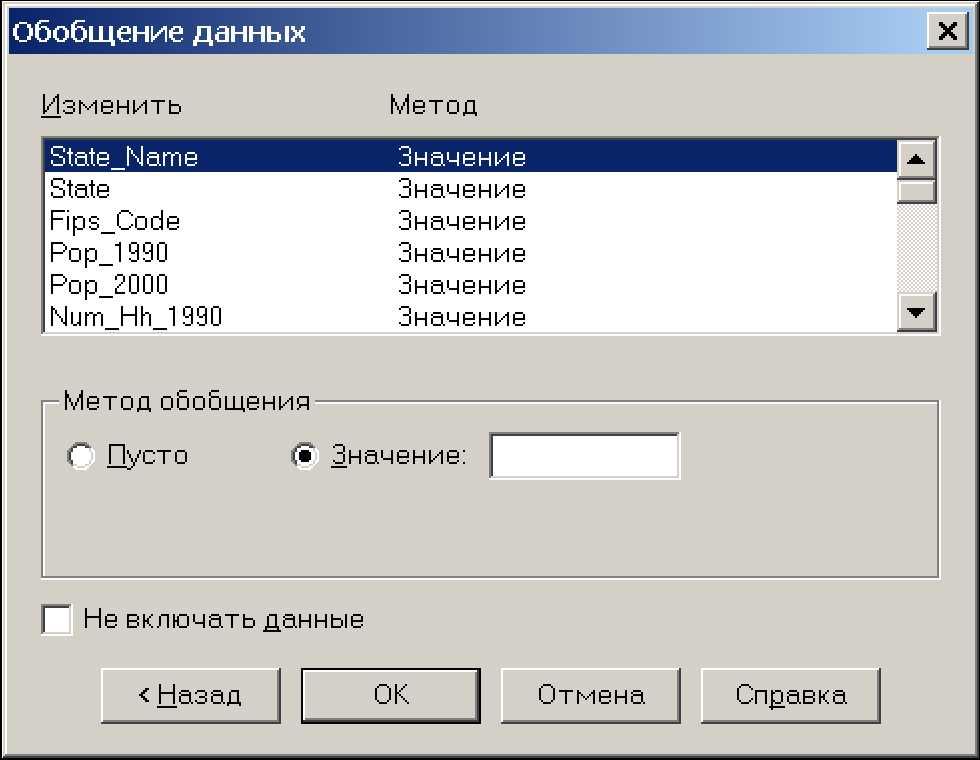Close the Обобщение данных dialog

click(944, 31)
